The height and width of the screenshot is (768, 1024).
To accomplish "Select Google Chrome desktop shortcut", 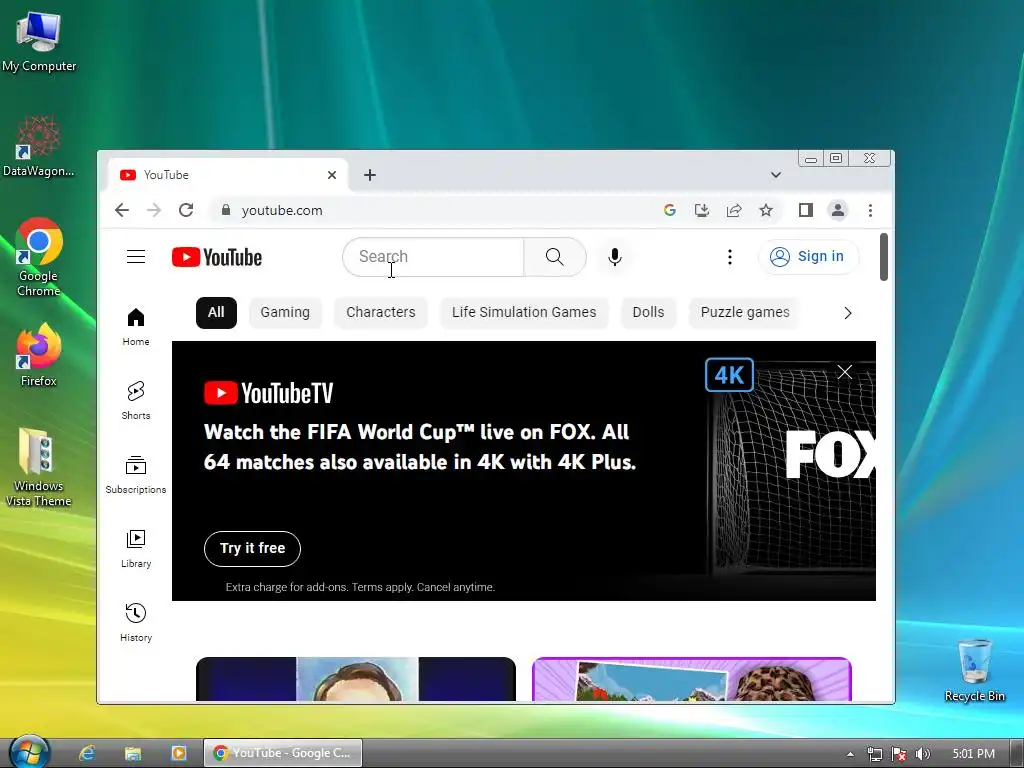I will 39,257.
